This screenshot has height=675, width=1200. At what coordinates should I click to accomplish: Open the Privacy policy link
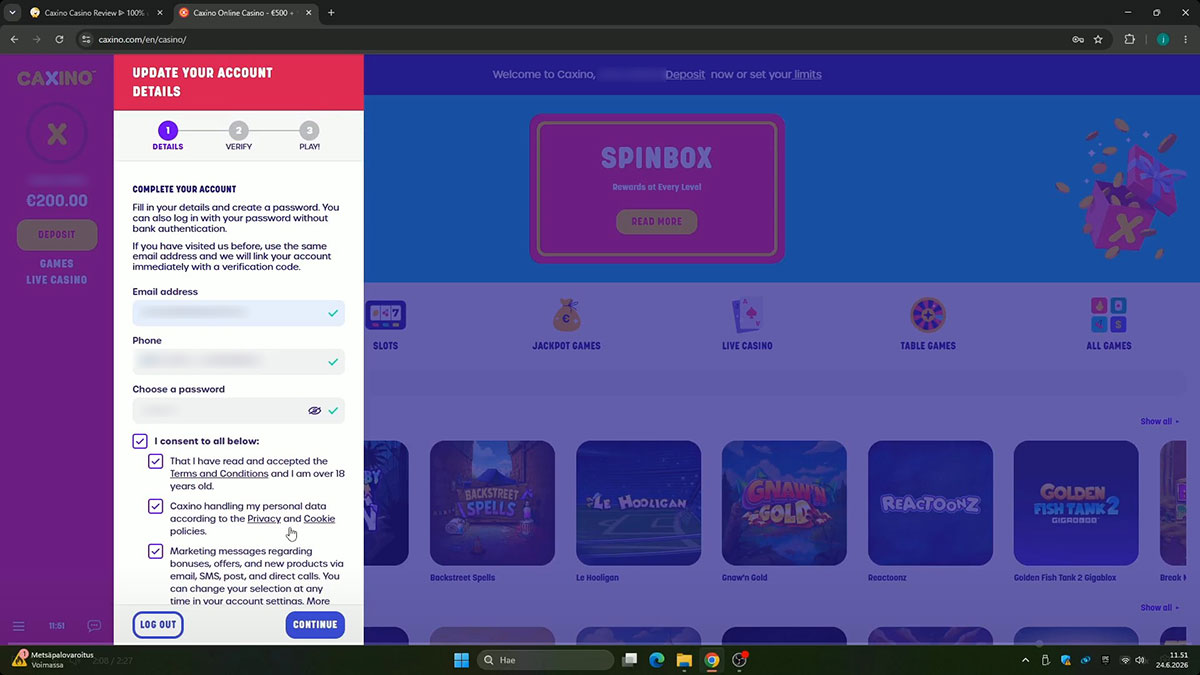pyautogui.click(x=264, y=519)
